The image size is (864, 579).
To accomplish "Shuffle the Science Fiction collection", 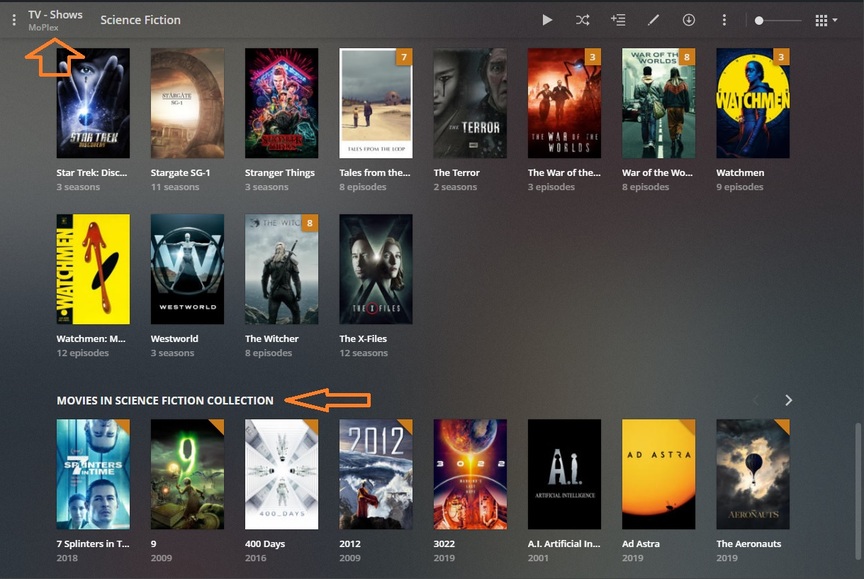I will (582, 20).
